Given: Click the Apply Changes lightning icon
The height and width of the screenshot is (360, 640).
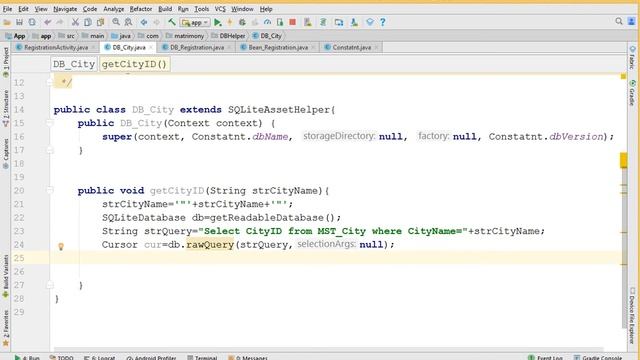Looking at the screenshot, I should coord(230,22).
